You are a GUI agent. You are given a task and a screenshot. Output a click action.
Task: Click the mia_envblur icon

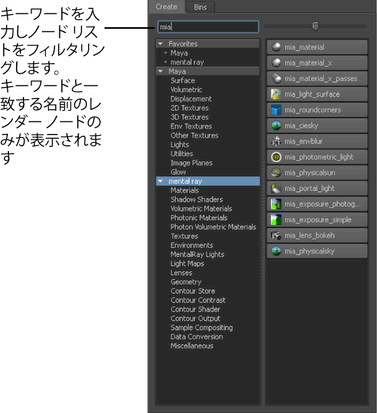point(276,141)
